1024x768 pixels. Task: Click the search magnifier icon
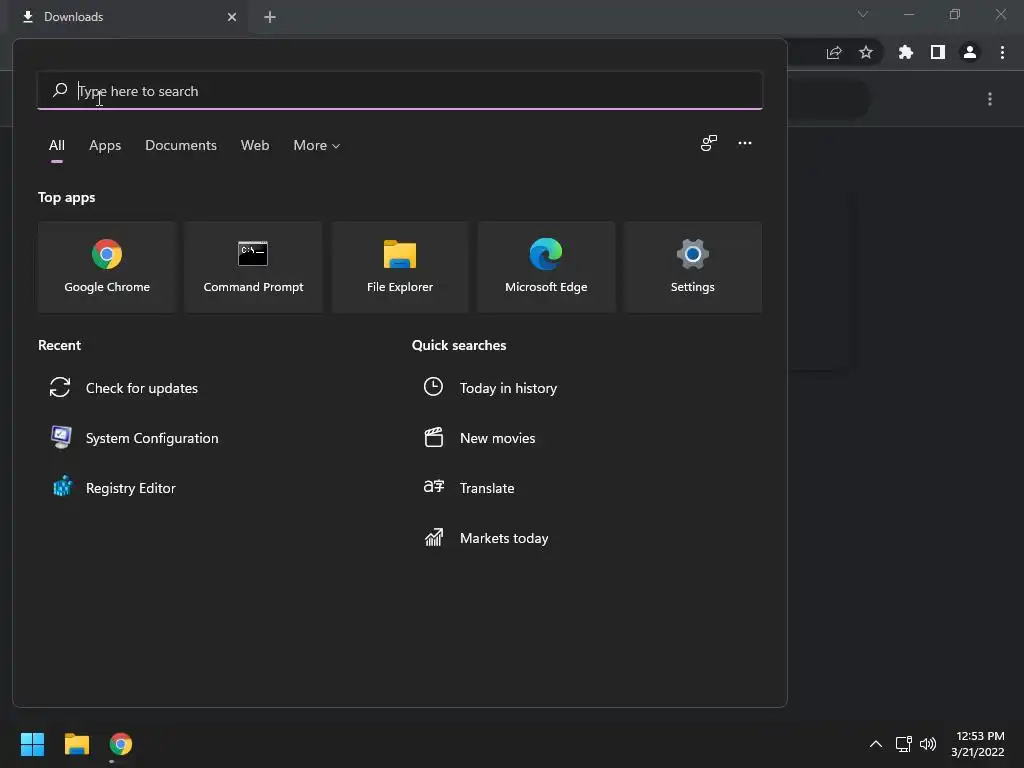(x=60, y=90)
